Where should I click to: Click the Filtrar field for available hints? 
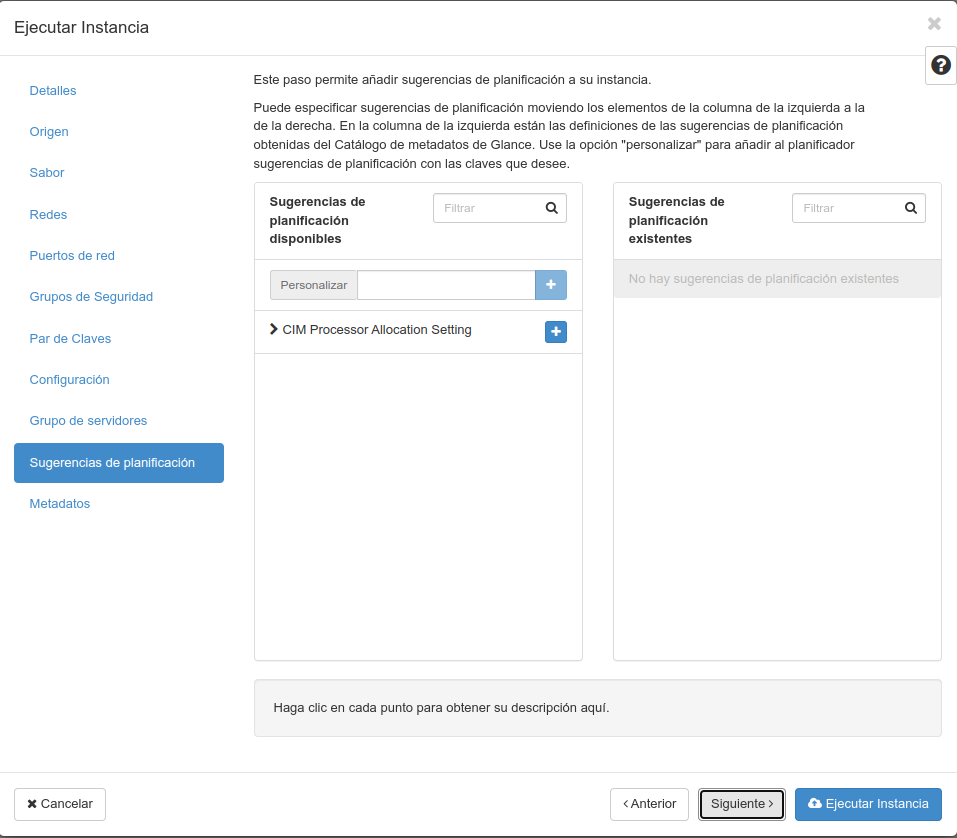pyautogui.click(x=490, y=208)
